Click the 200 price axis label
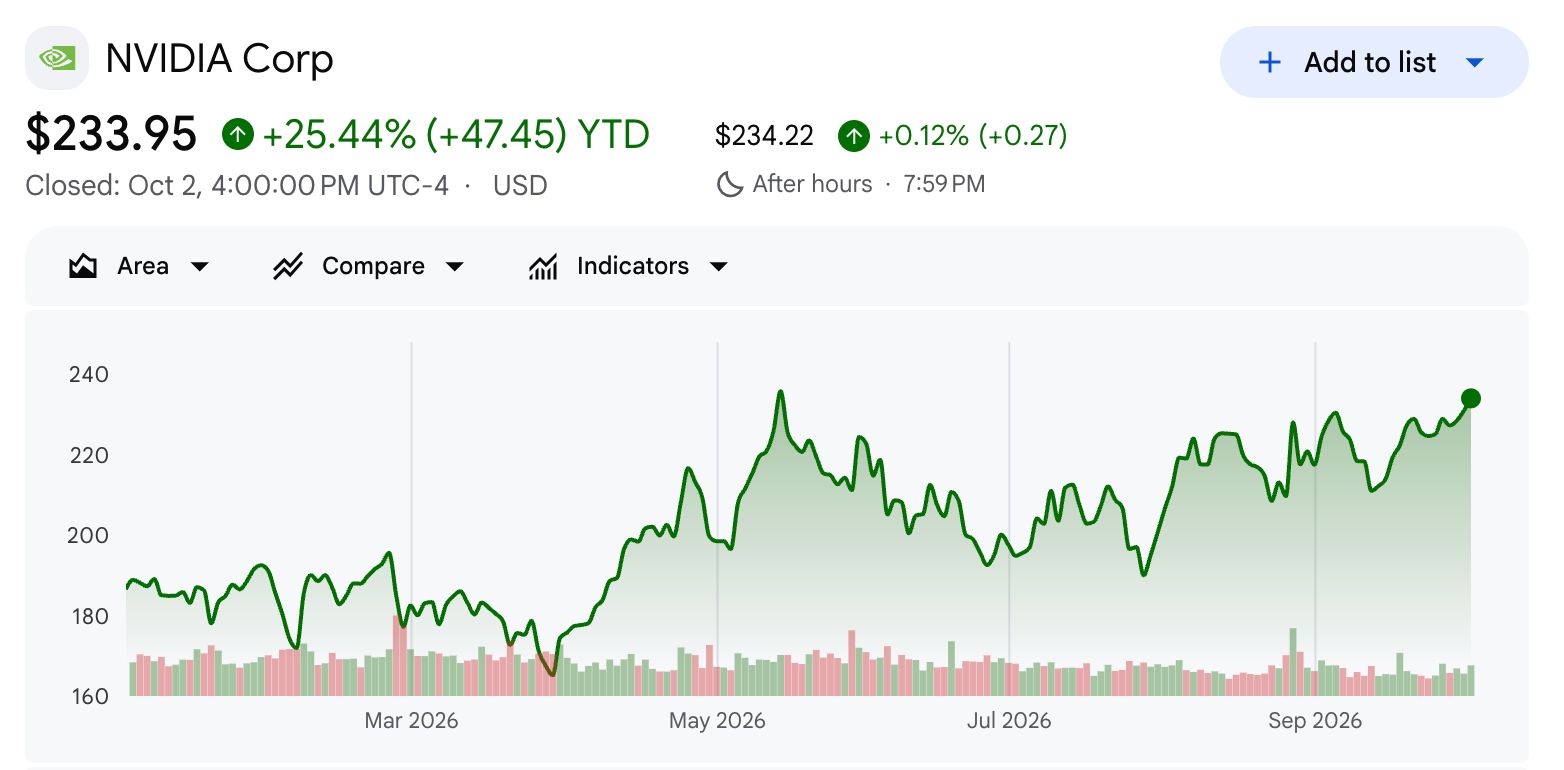The height and width of the screenshot is (770, 1564). tap(88, 535)
